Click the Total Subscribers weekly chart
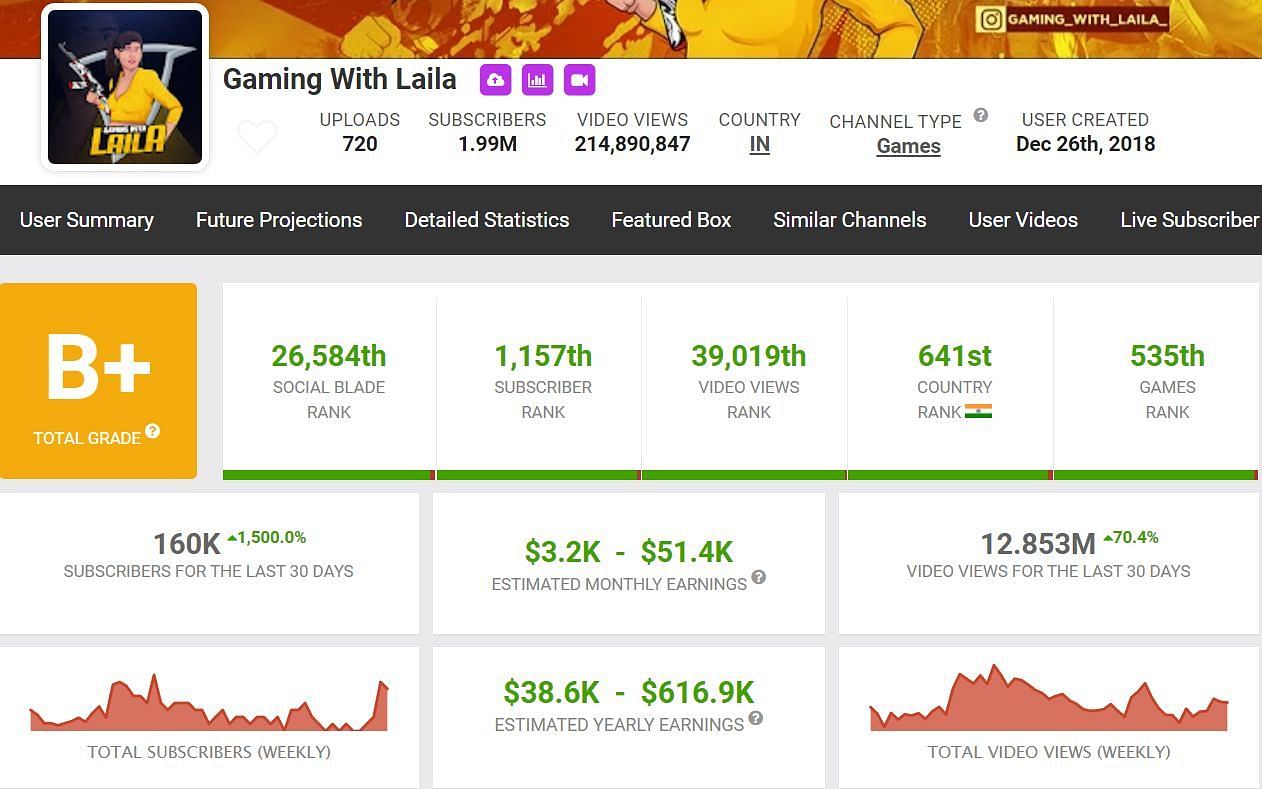Image resolution: width=1262 pixels, height=789 pixels. click(x=209, y=705)
